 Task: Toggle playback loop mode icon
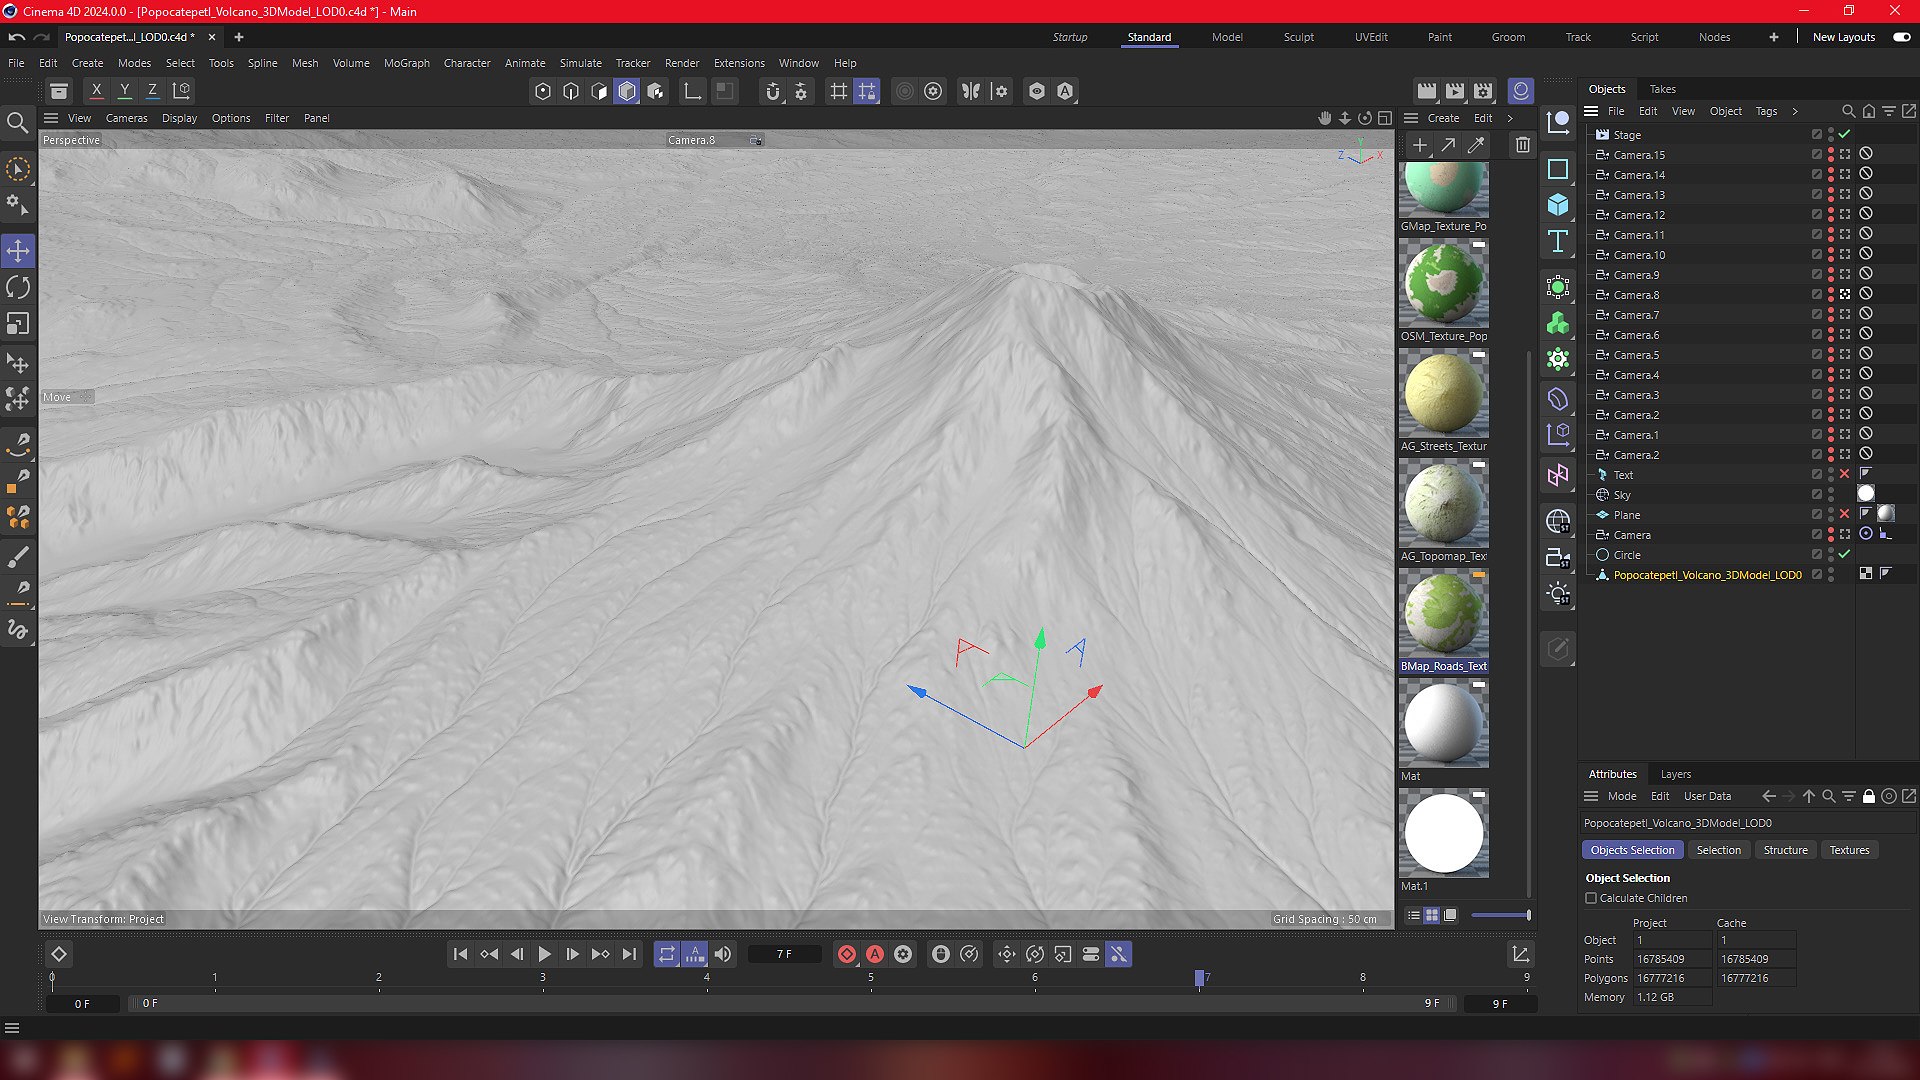click(x=667, y=954)
